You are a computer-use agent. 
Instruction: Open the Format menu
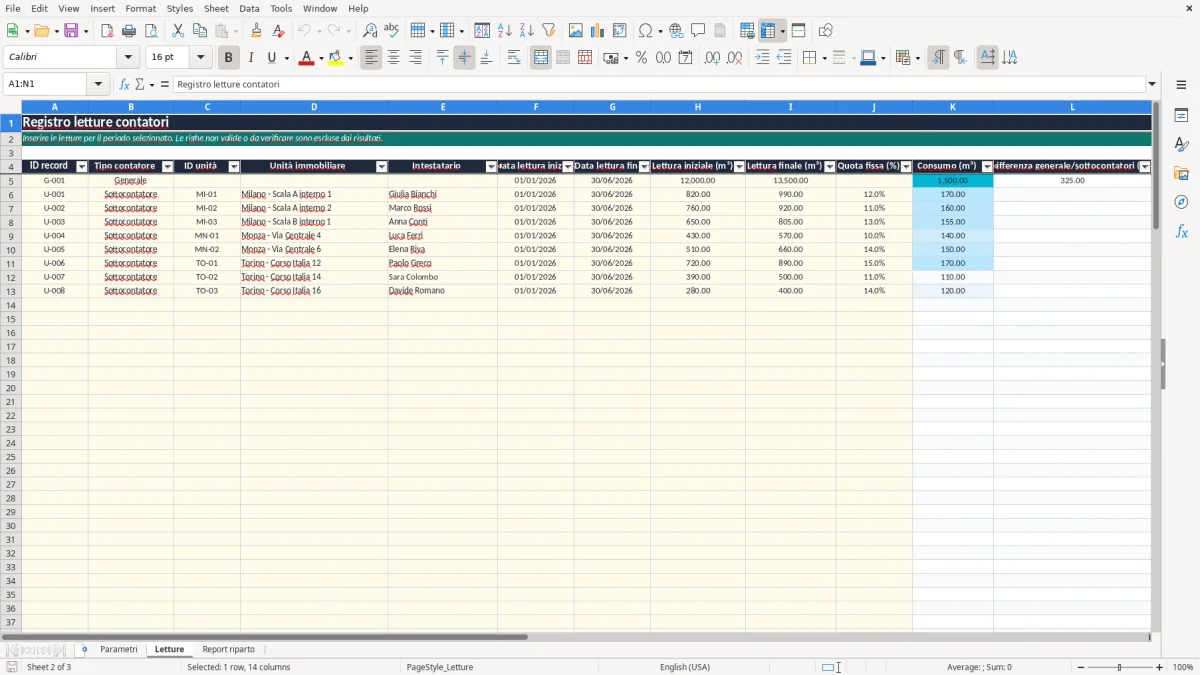(x=140, y=8)
